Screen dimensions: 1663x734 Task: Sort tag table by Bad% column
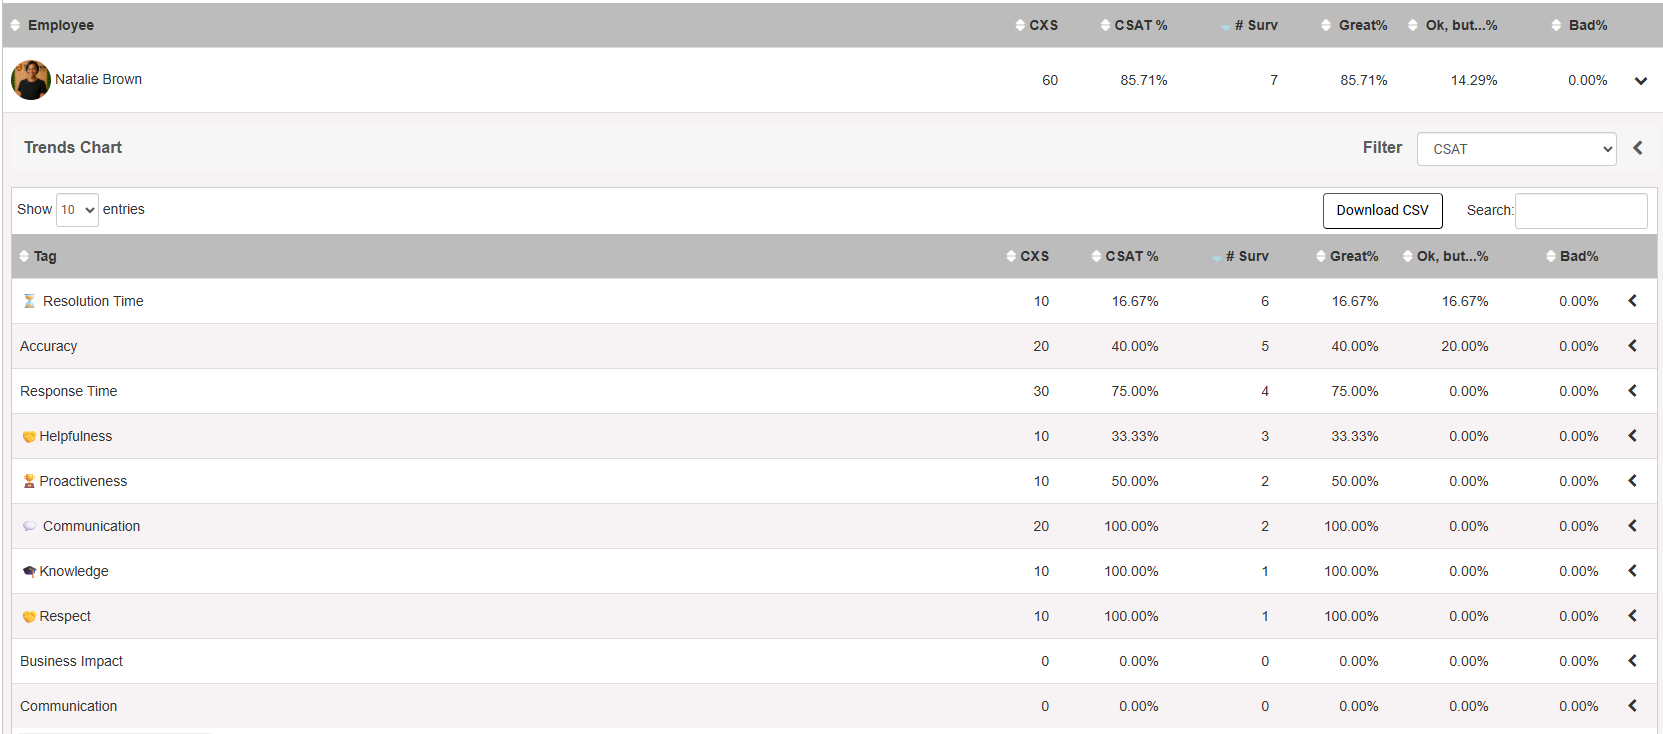click(x=1573, y=257)
